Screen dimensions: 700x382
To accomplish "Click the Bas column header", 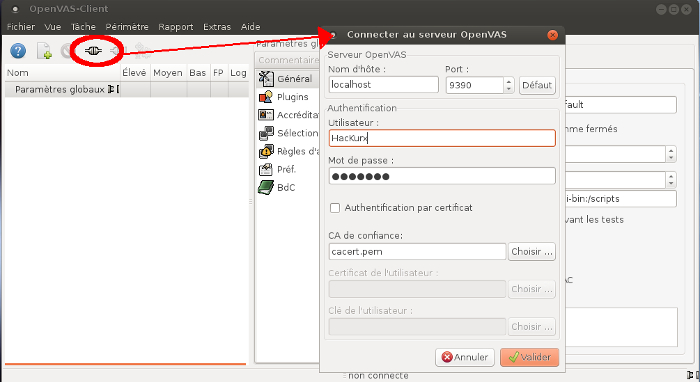I will pyautogui.click(x=198, y=73).
